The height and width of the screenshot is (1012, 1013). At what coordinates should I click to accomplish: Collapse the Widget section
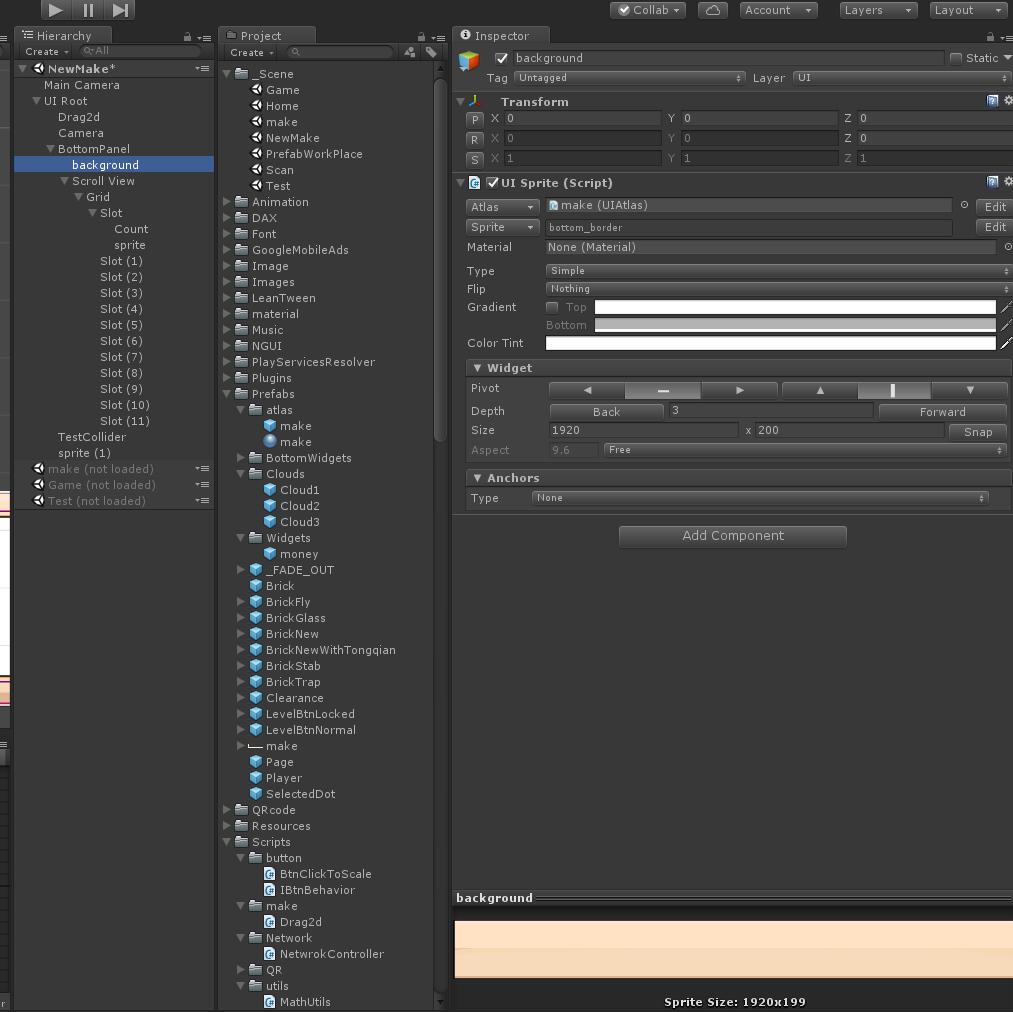(x=477, y=368)
